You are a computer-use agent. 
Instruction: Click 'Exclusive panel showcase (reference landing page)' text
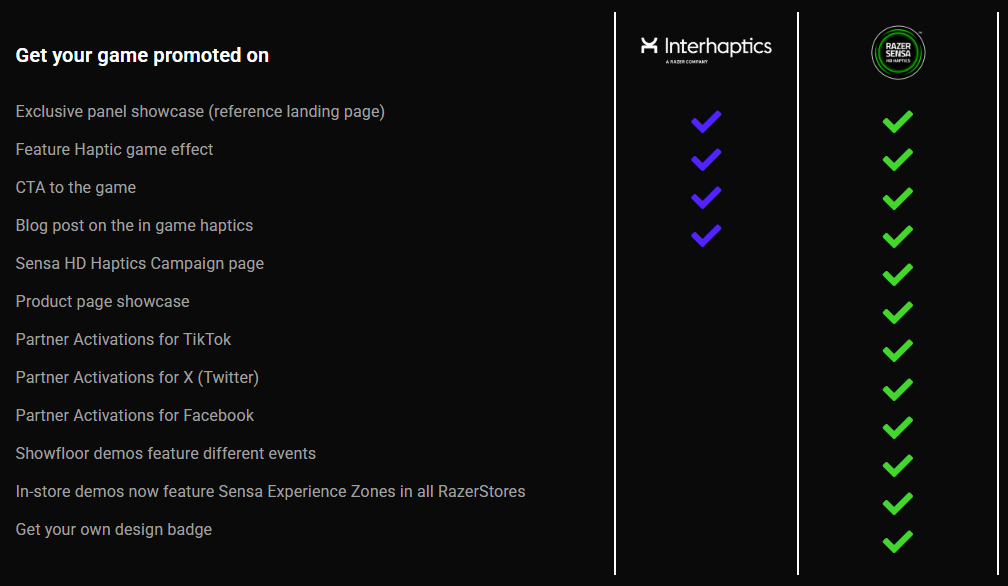[200, 112]
